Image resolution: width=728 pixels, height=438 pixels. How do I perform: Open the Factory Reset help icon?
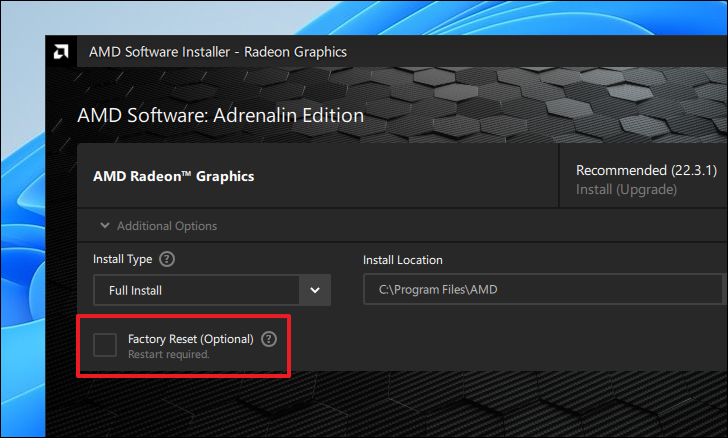click(269, 339)
